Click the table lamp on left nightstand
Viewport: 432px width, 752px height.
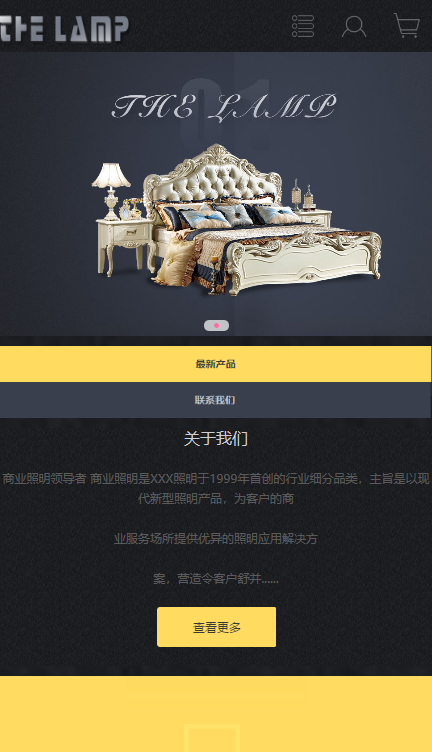click(x=111, y=191)
